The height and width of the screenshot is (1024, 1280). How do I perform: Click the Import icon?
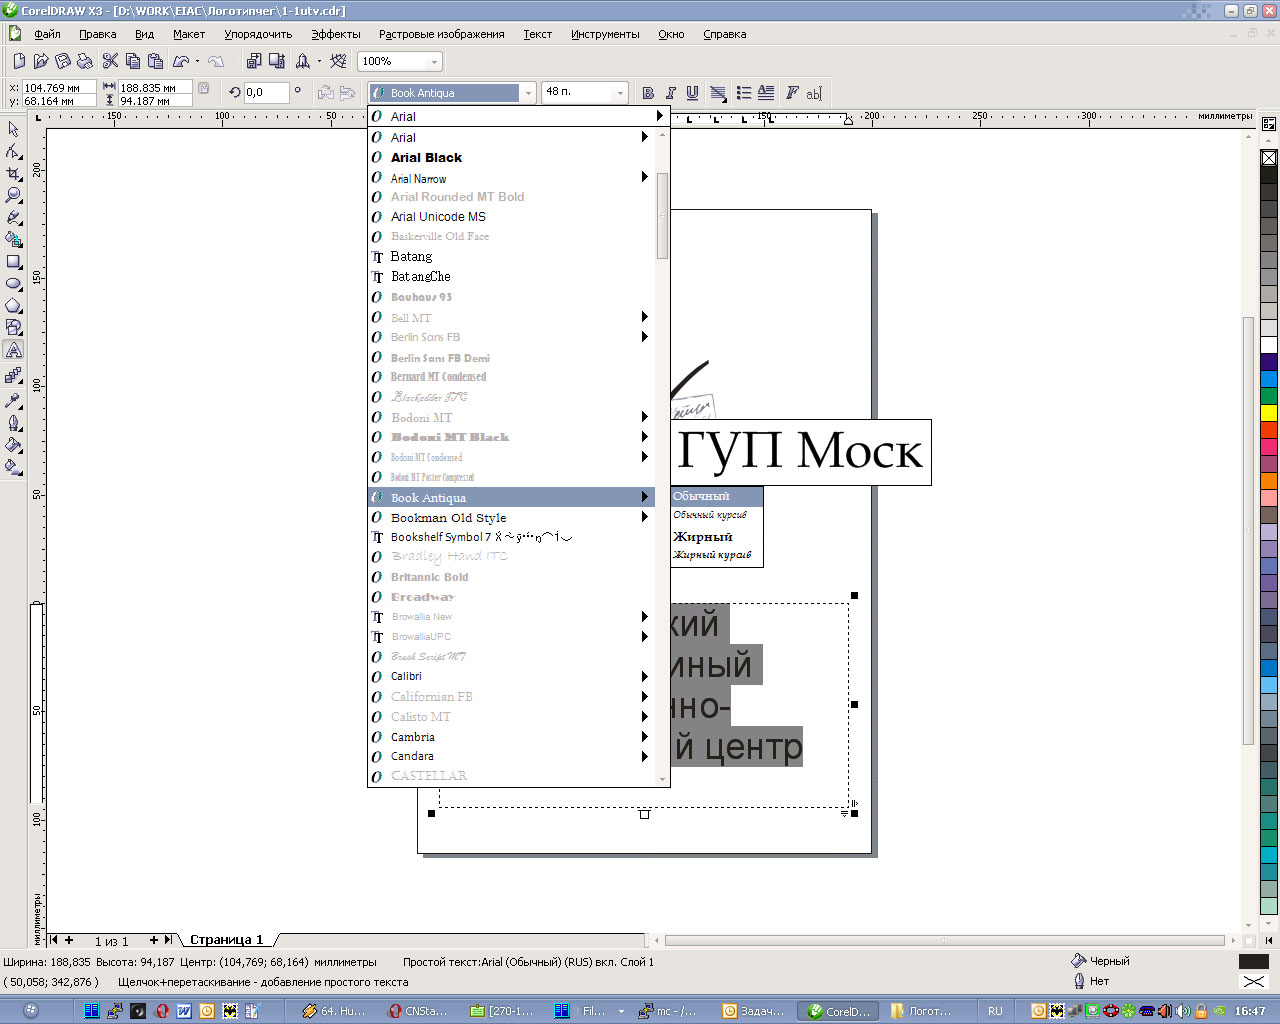pyautogui.click(x=254, y=61)
